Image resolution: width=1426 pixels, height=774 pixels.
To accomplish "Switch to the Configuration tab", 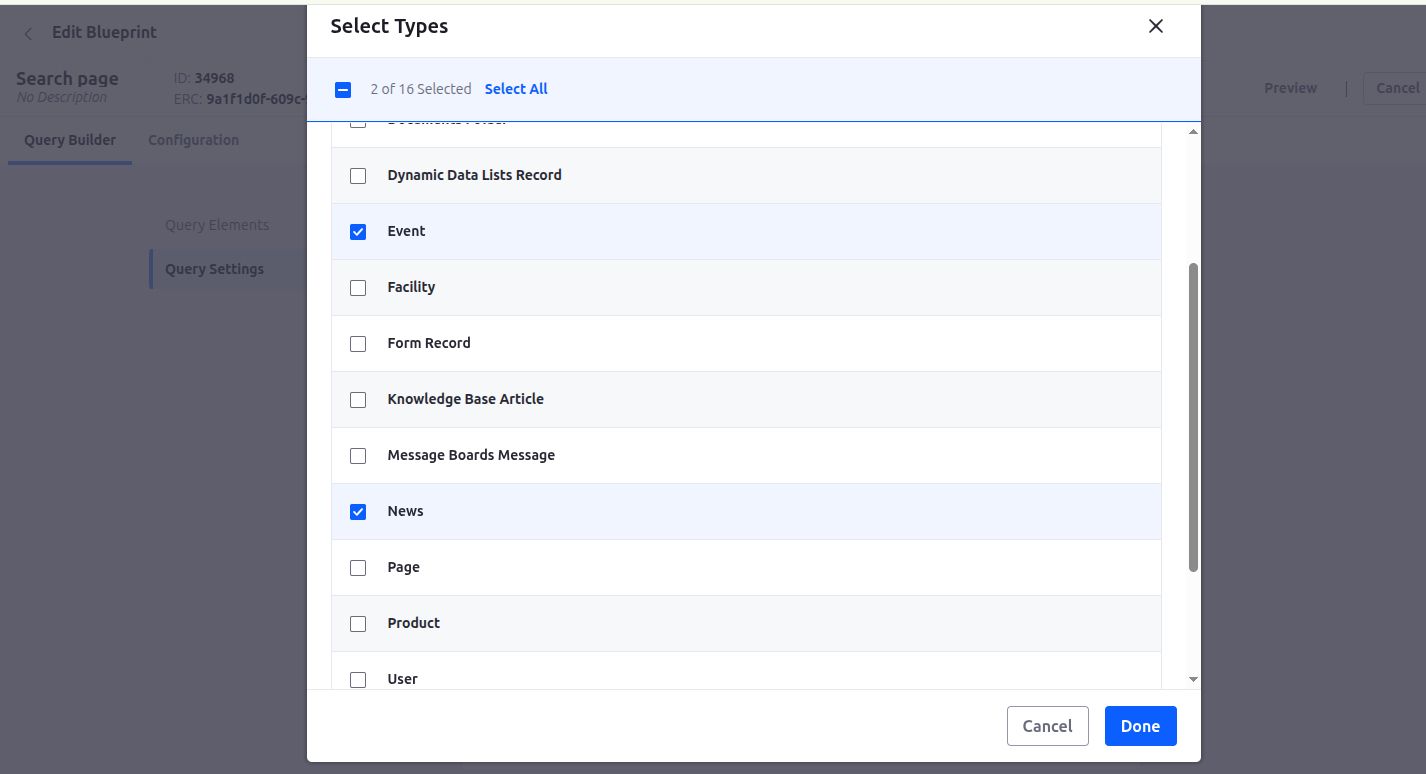I will pos(193,140).
